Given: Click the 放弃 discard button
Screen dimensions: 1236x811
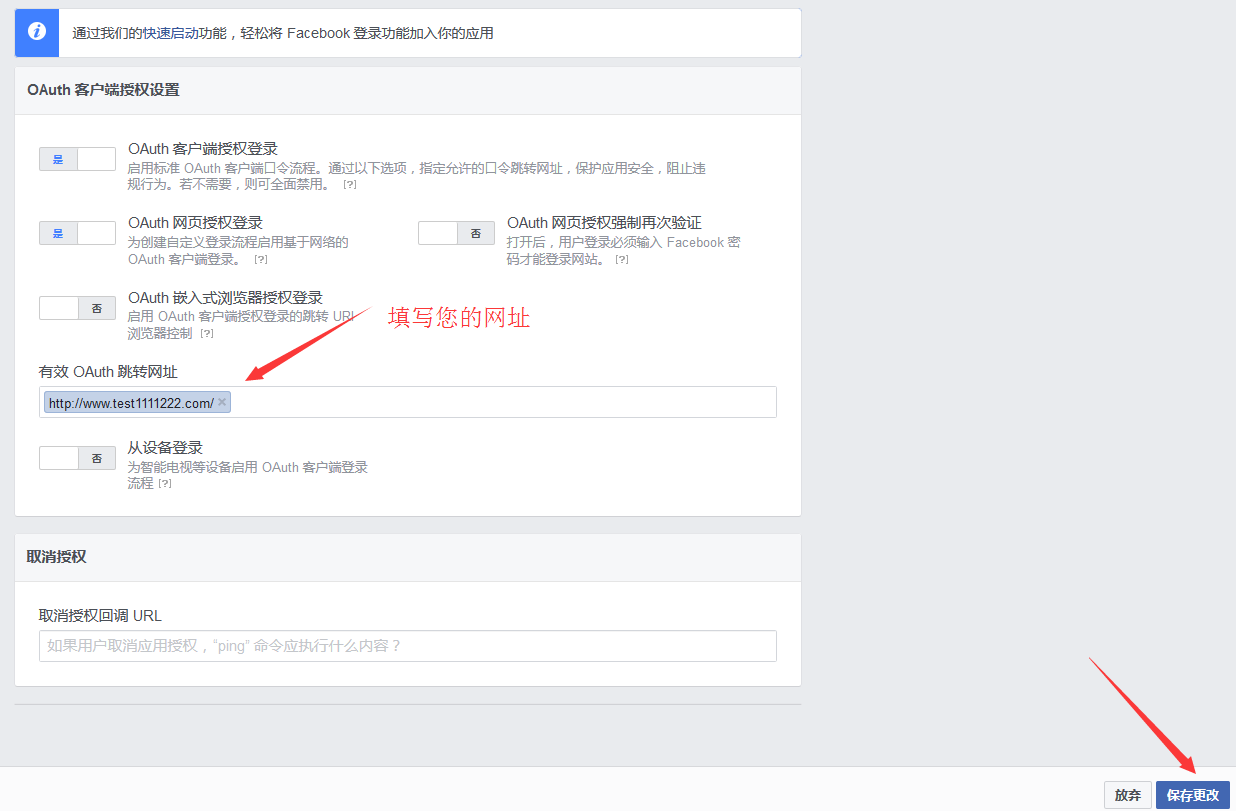Looking at the screenshot, I should [x=1128, y=795].
